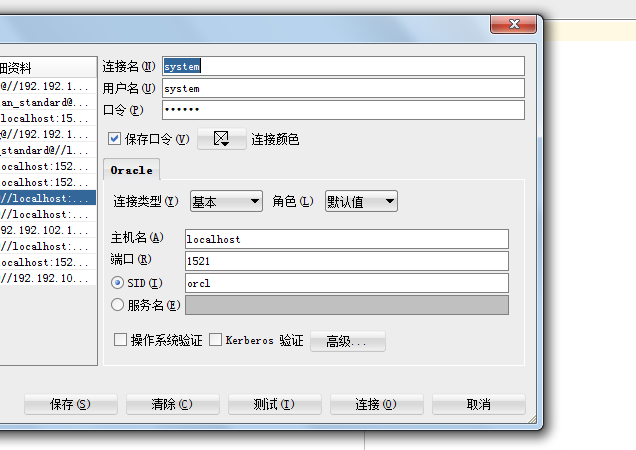Focus the 口令 password field
The height and width of the screenshot is (450, 636).
(343, 110)
